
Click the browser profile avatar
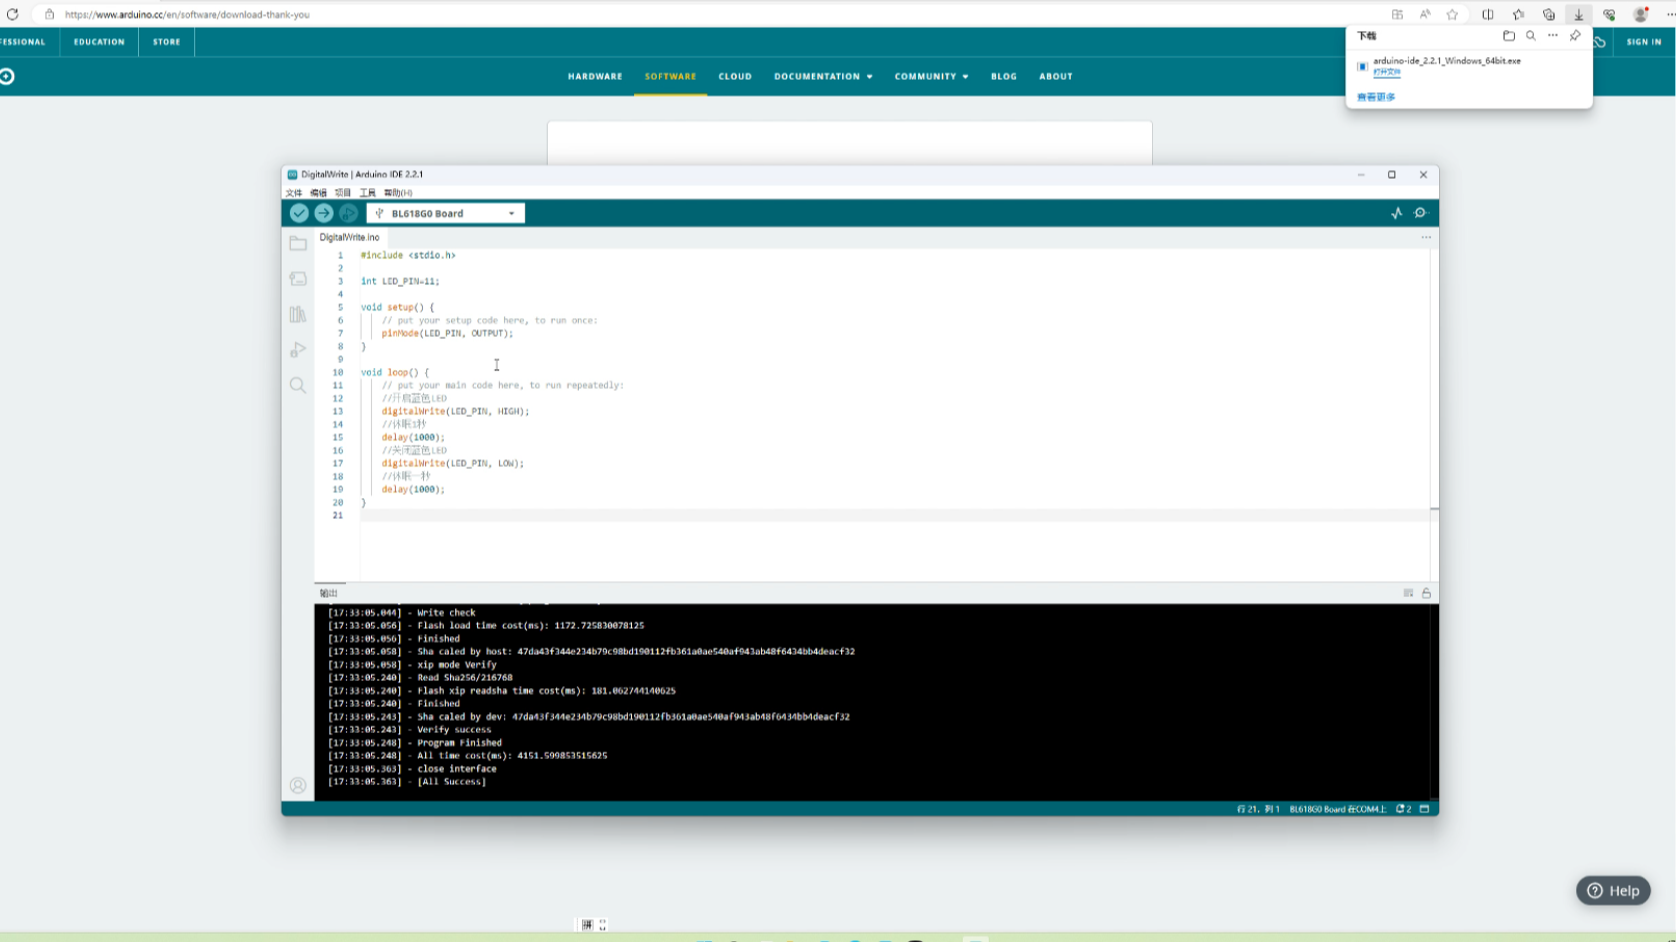1640,14
